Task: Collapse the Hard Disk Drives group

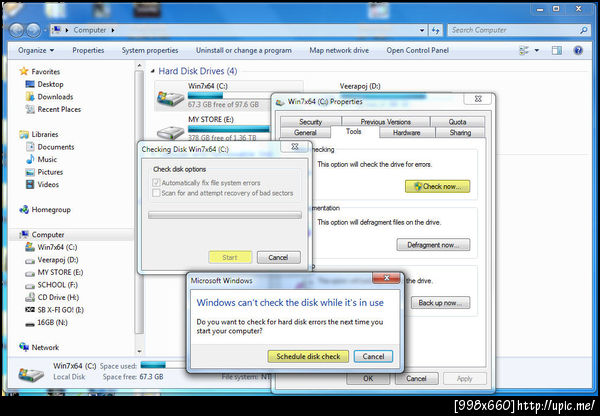Action: (153, 71)
